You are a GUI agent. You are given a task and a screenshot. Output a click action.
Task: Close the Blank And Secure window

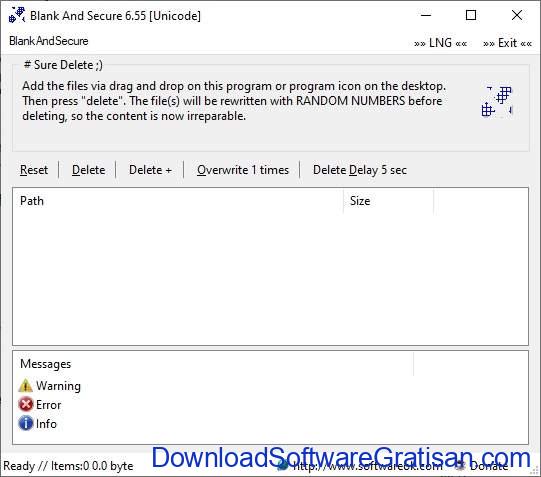pos(517,15)
